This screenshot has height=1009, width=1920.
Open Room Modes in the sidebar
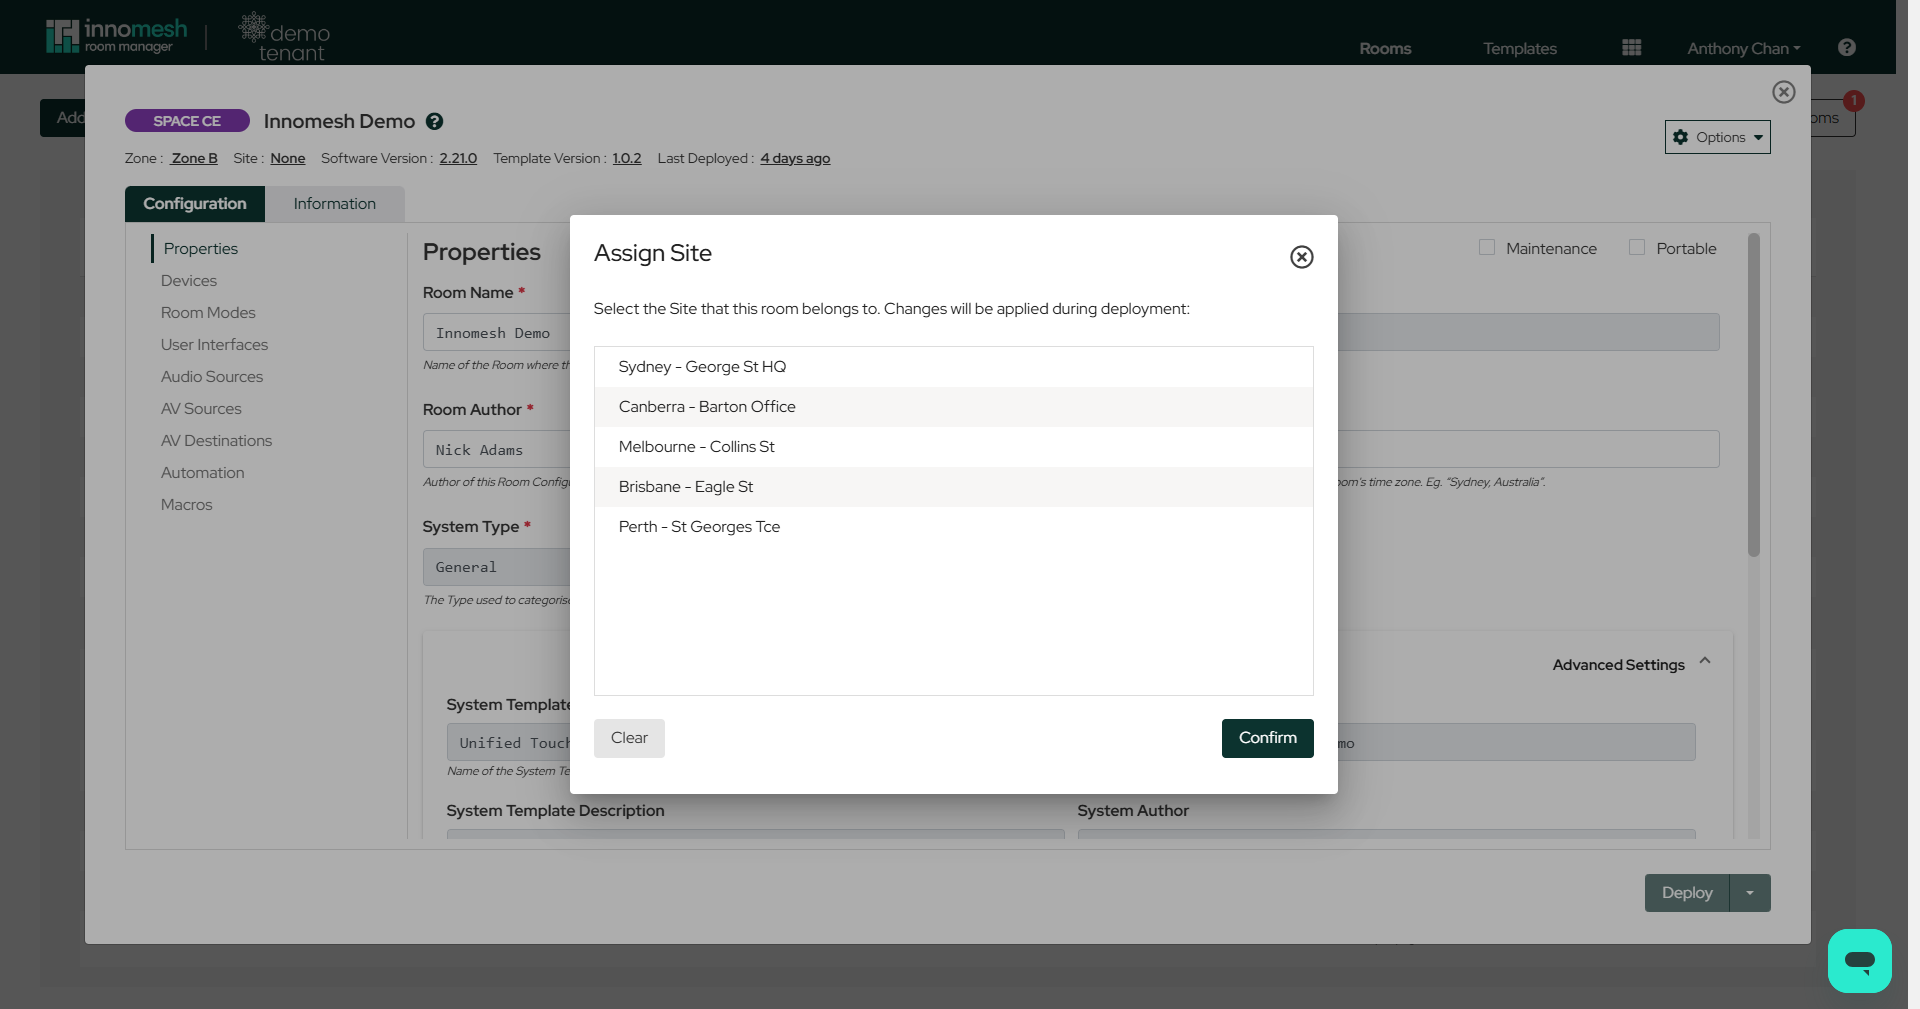coord(208,313)
